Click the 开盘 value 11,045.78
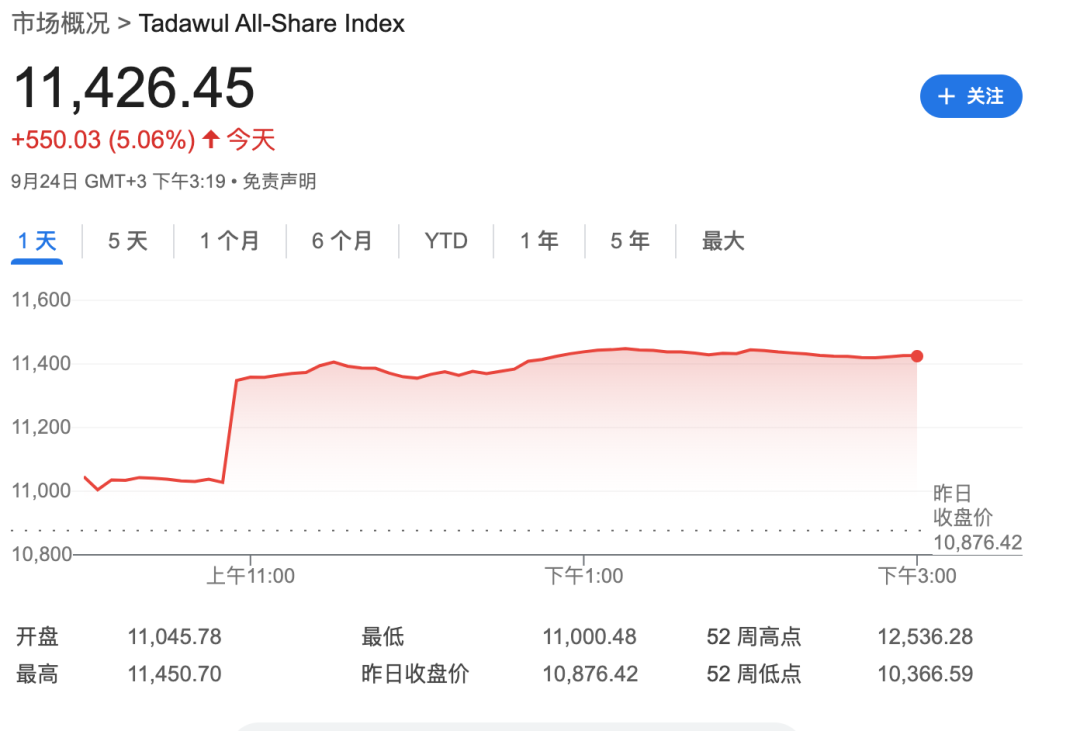Image resolution: width=1080 pixels, height=731 pixels. [174, 637]
